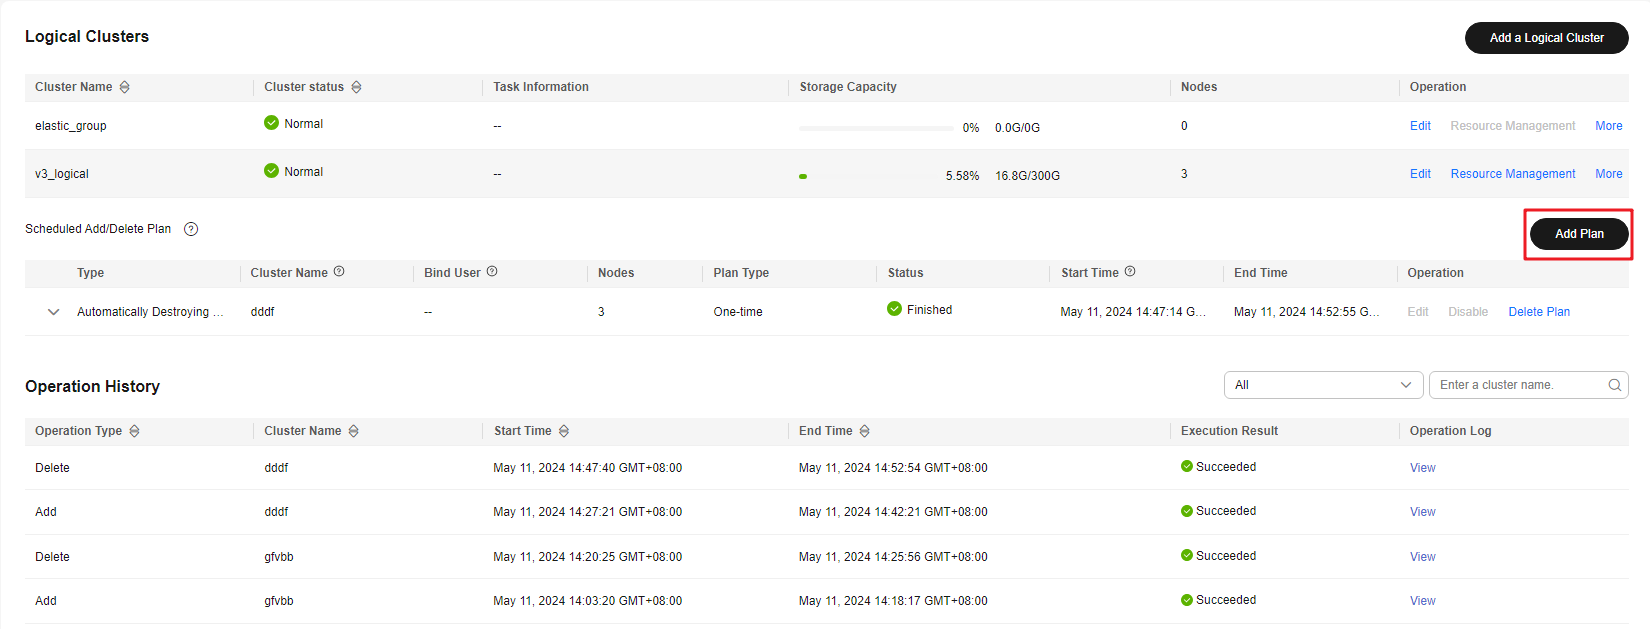View log for 14:27:21 Add operation
Viewport: 1650px width, 629px height.
(x=1422, y=512)
